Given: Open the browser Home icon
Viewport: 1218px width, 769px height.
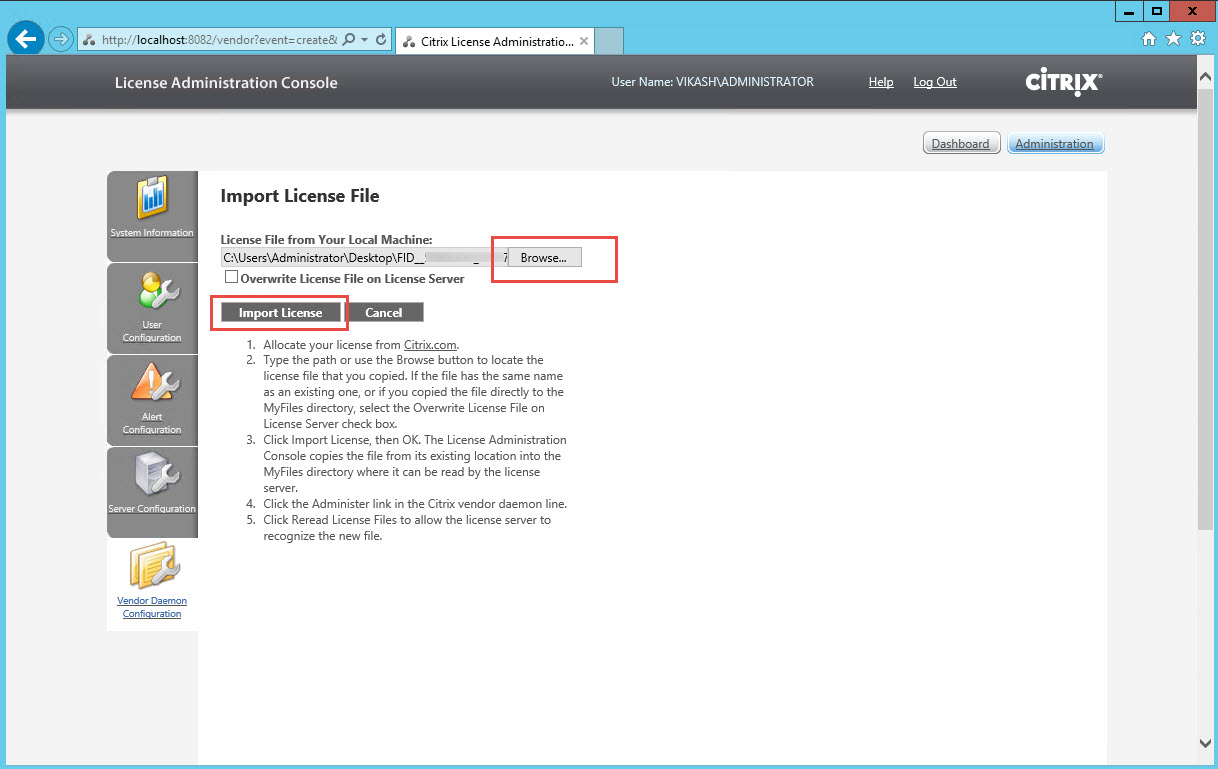Looking at the screenshot, I should pos(1149,39).
